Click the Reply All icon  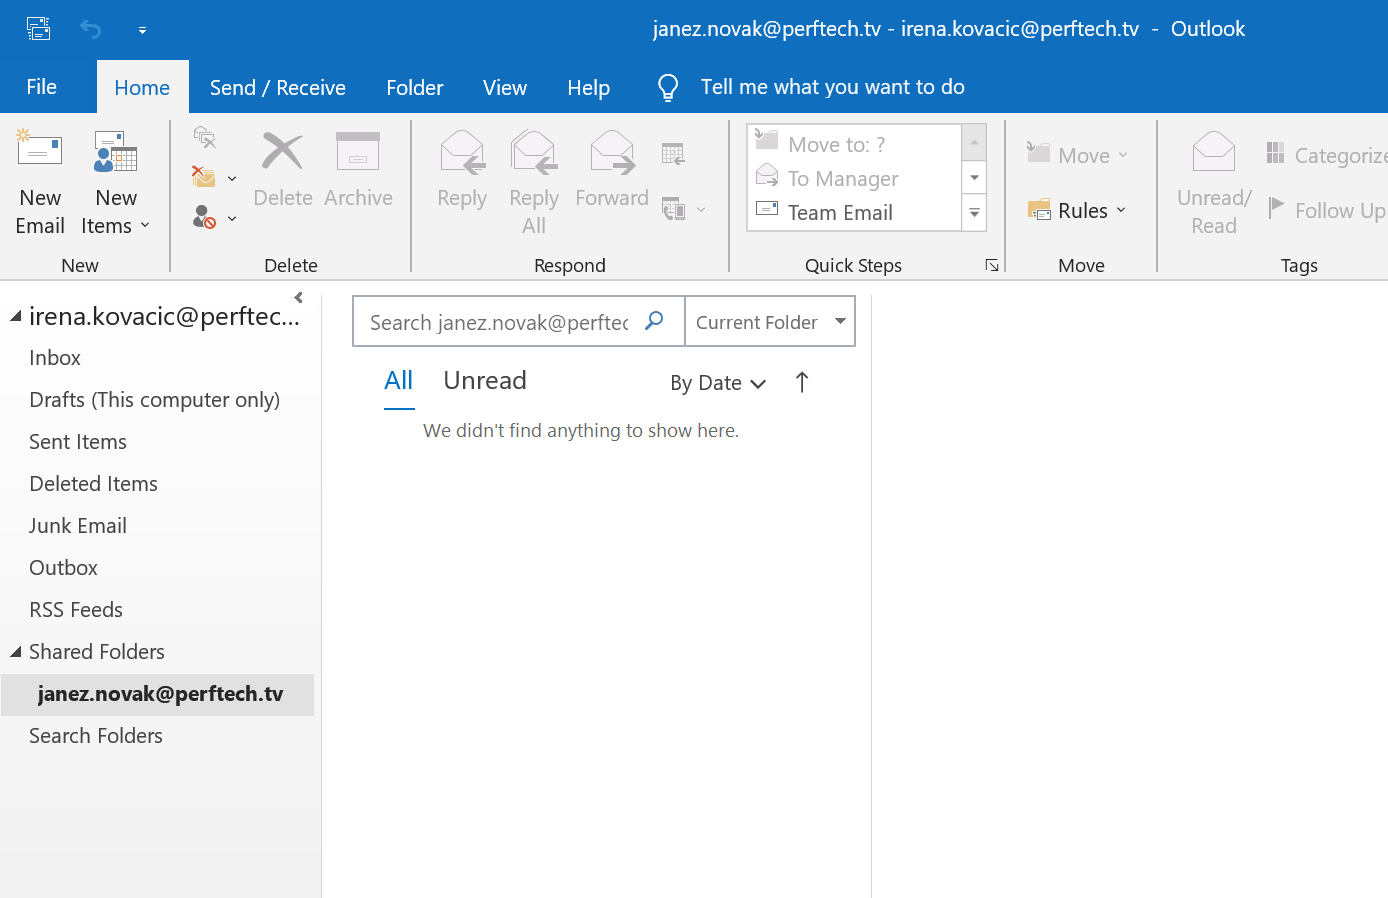[534, 152]
